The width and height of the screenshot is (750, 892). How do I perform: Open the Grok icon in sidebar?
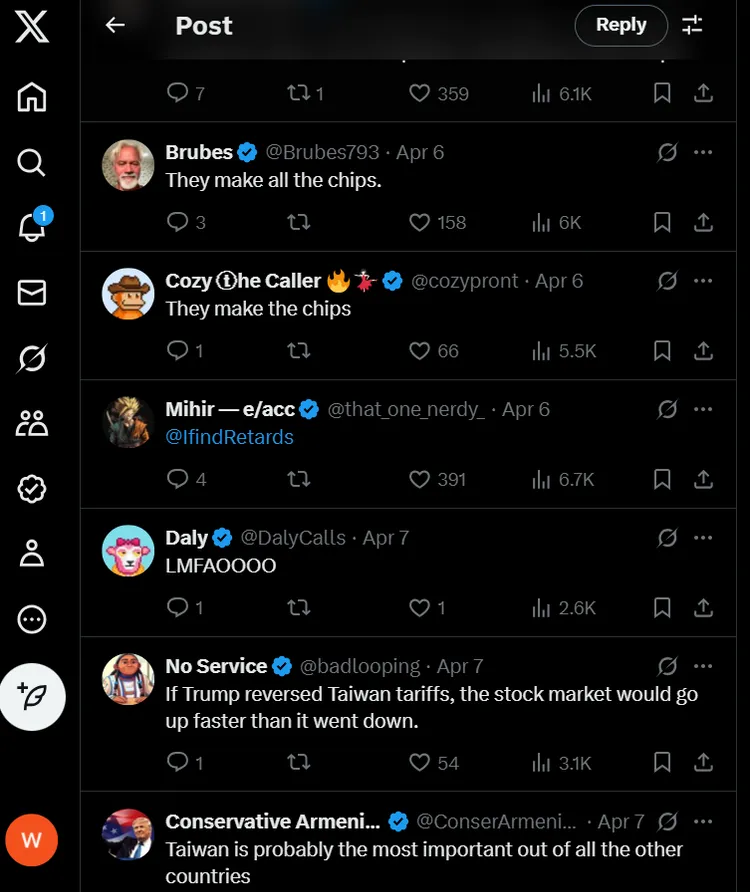[x=32, y=358]
